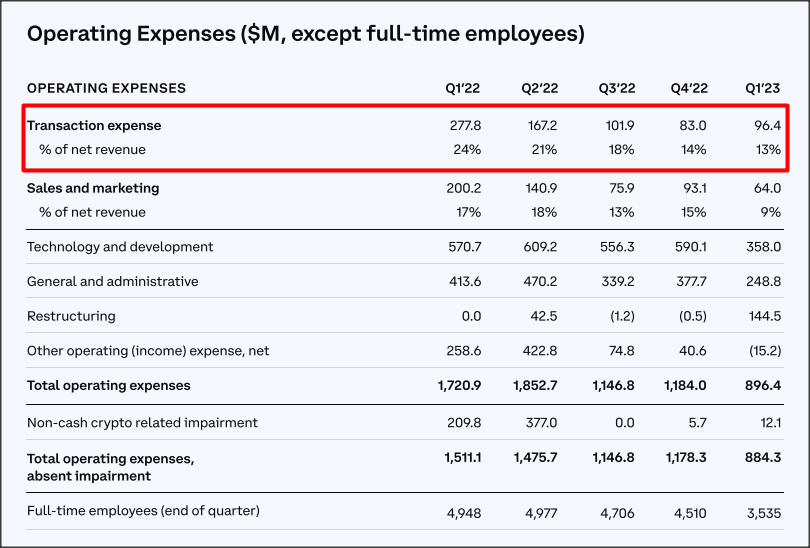This screenshot has width=810, height=548.
Task: Click the Q3'22 column header
Action: point(617,88)
